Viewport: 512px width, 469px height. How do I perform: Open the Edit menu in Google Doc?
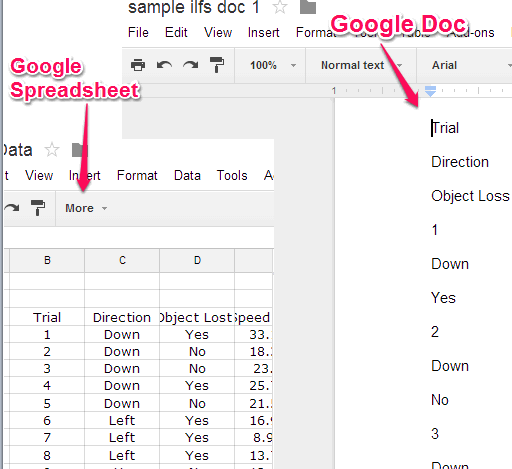pyautogui.click(x=176, y=33)
